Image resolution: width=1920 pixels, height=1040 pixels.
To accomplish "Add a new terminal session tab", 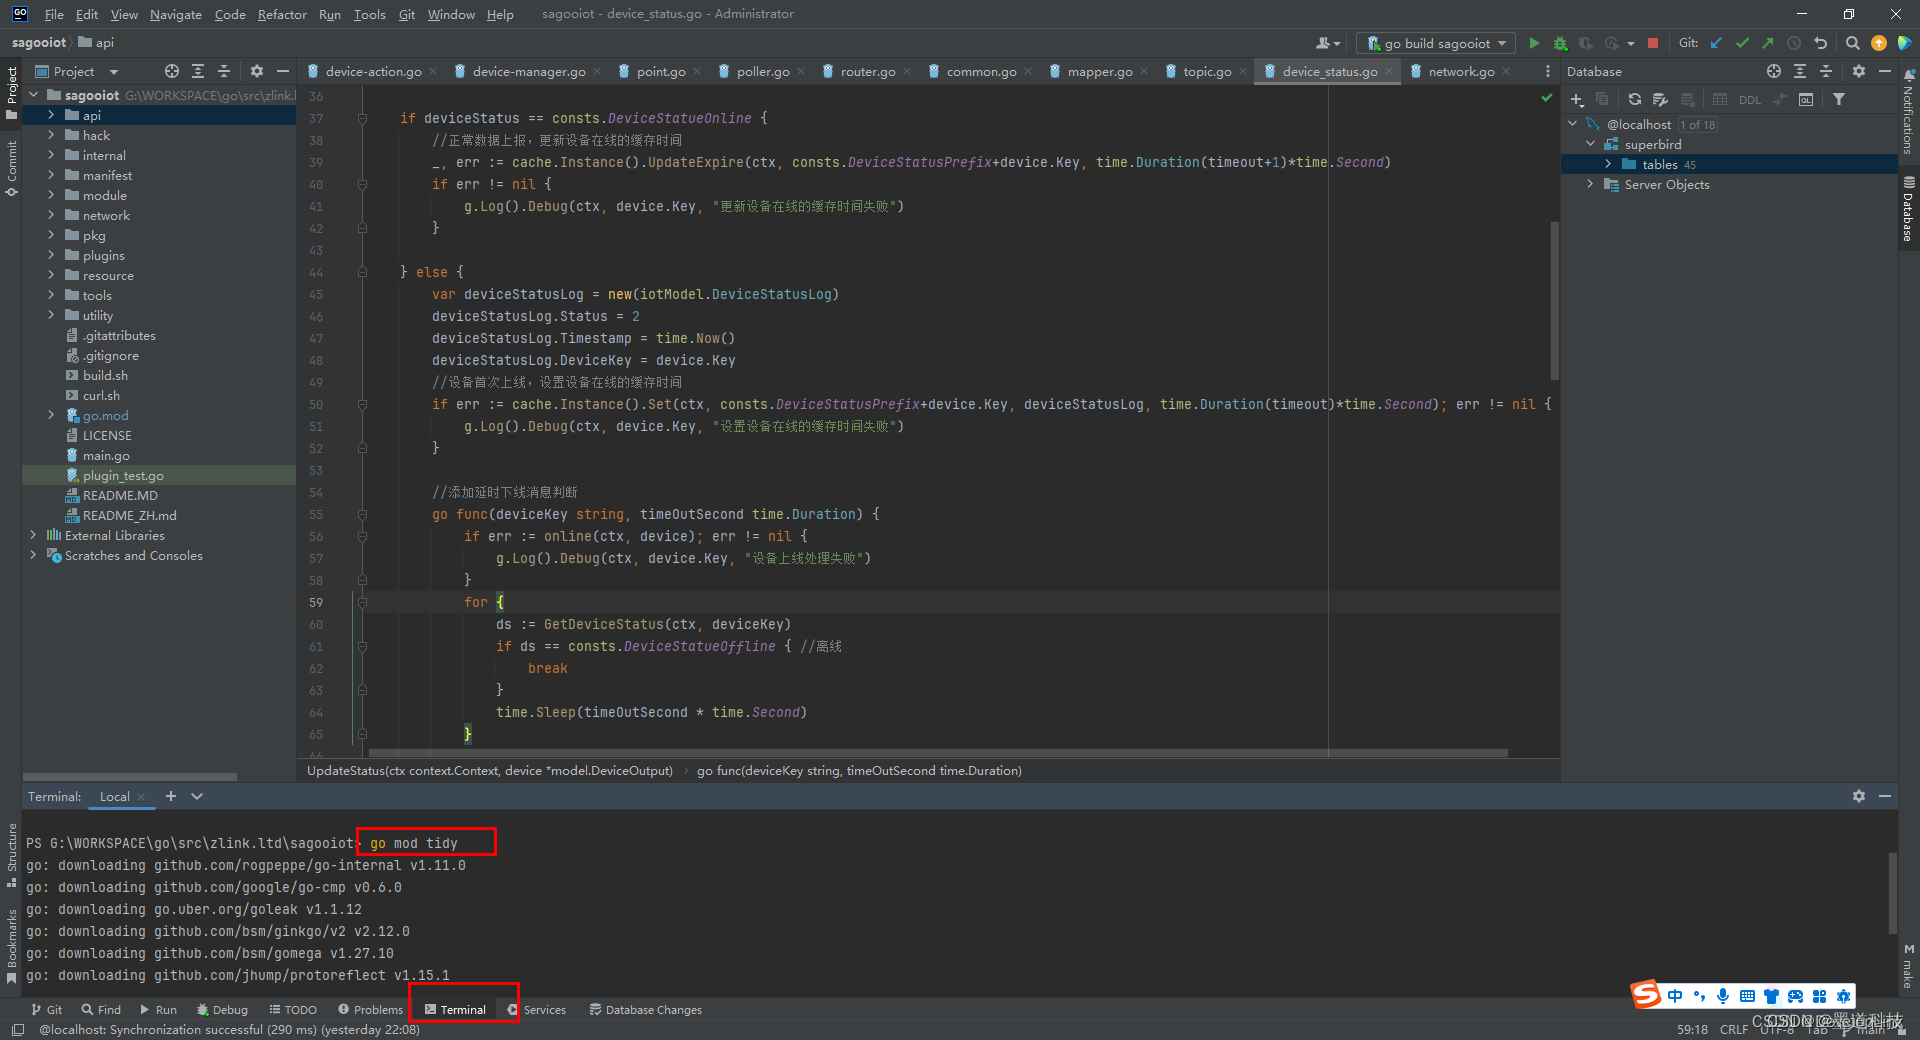I will point(171,796).
